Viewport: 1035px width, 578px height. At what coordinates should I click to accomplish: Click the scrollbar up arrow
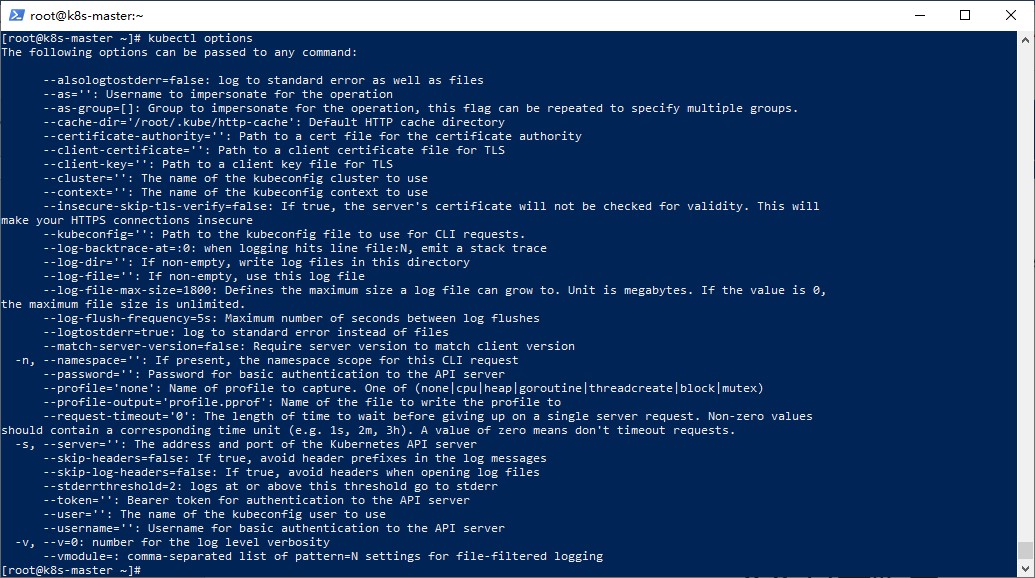point(1025,38)
